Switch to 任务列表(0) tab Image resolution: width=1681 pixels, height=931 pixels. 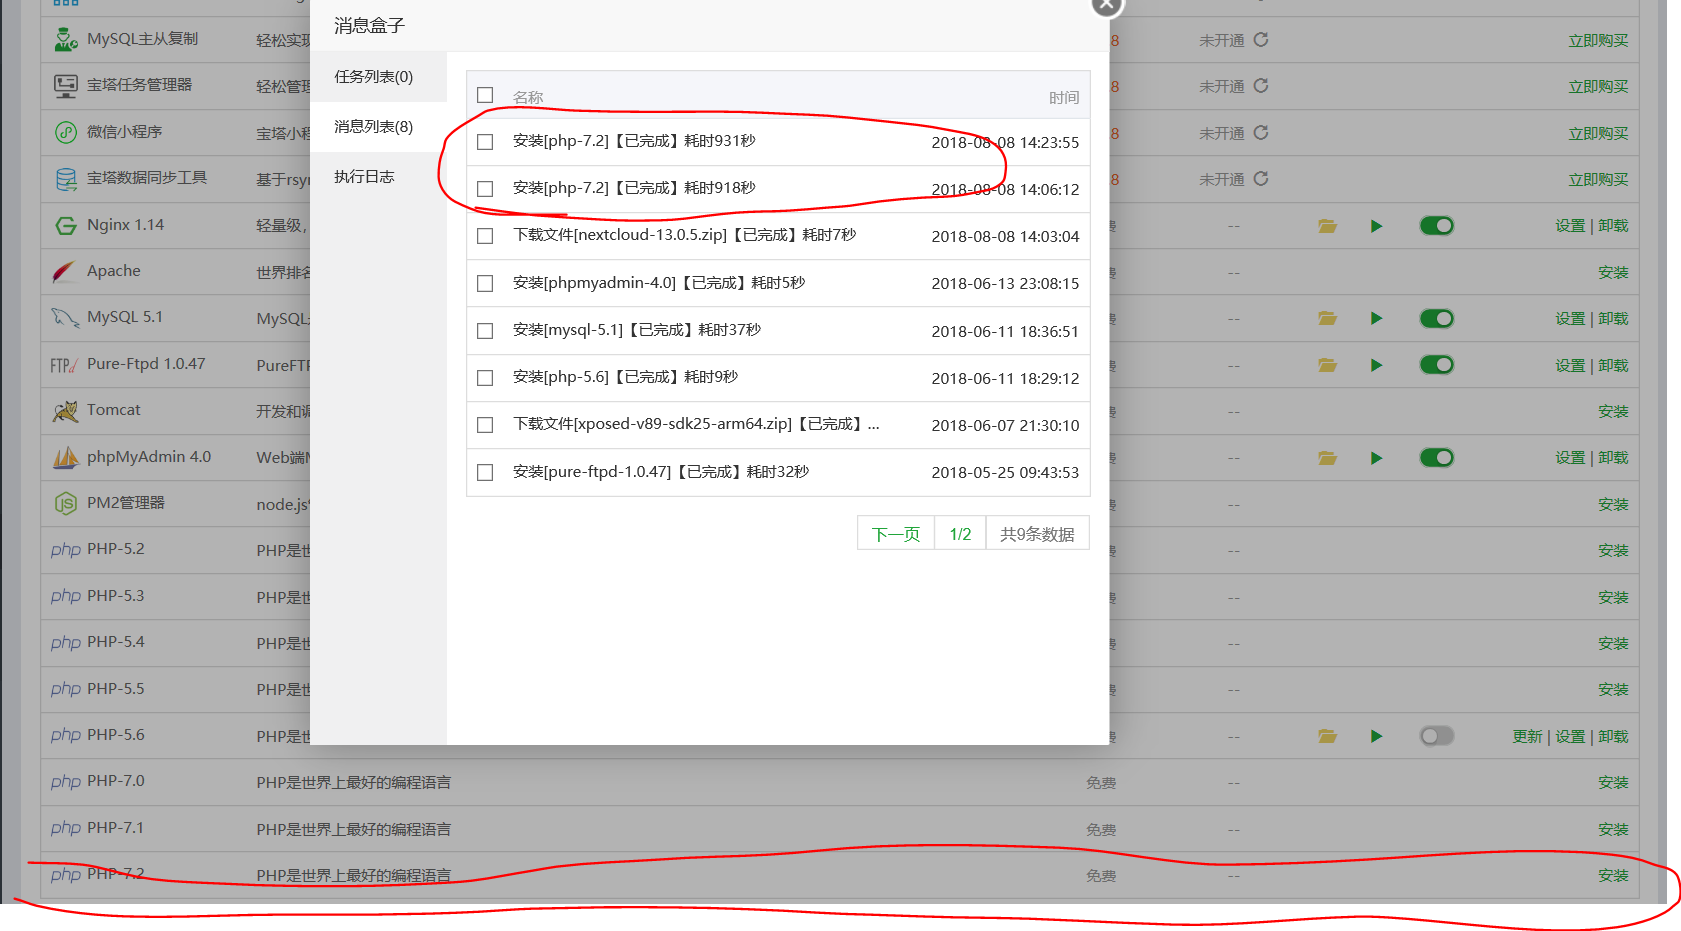tap(378, 77)
